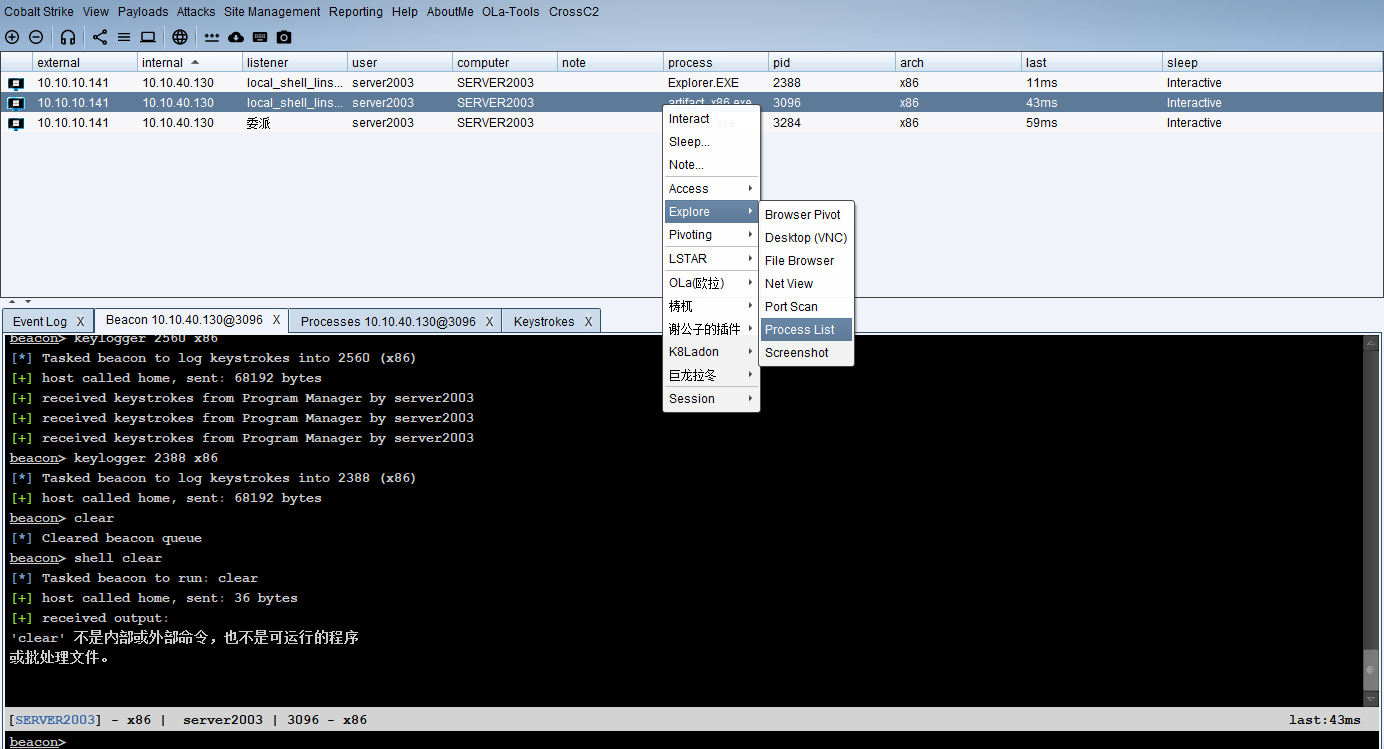
Task: Open keystrokes keyboard toolbar icon
Action: (260, 37)
